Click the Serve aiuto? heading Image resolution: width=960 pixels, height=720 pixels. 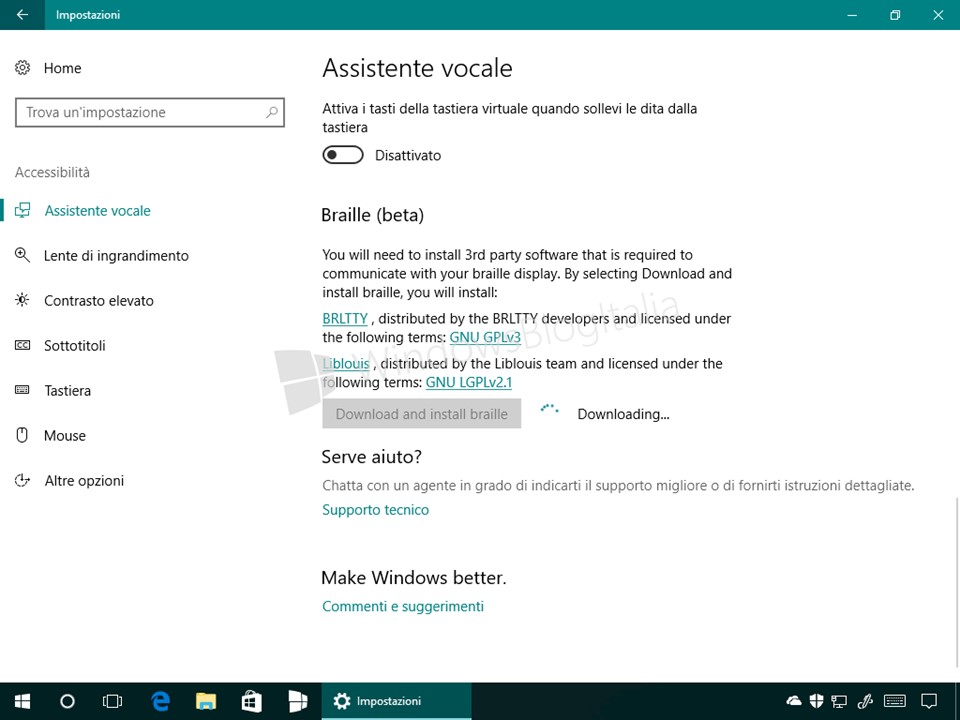tap(372, 457)
